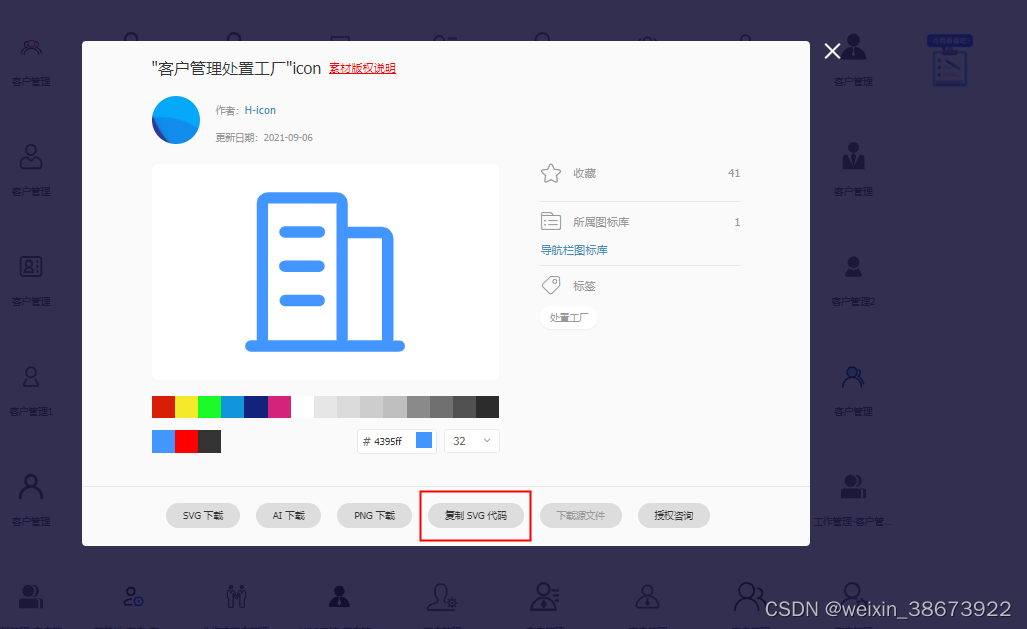
Task: Pick the white palette swatch
Action: pos(303,407)
